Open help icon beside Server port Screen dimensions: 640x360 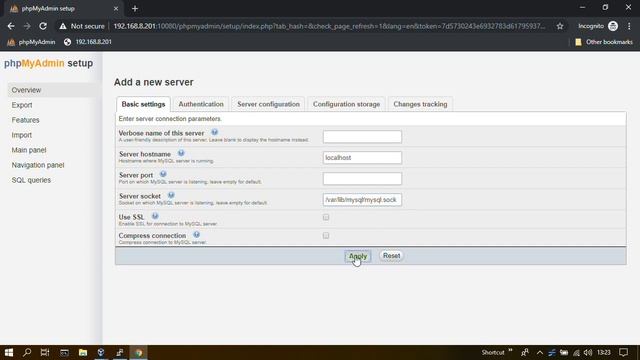tap(163, 174)
